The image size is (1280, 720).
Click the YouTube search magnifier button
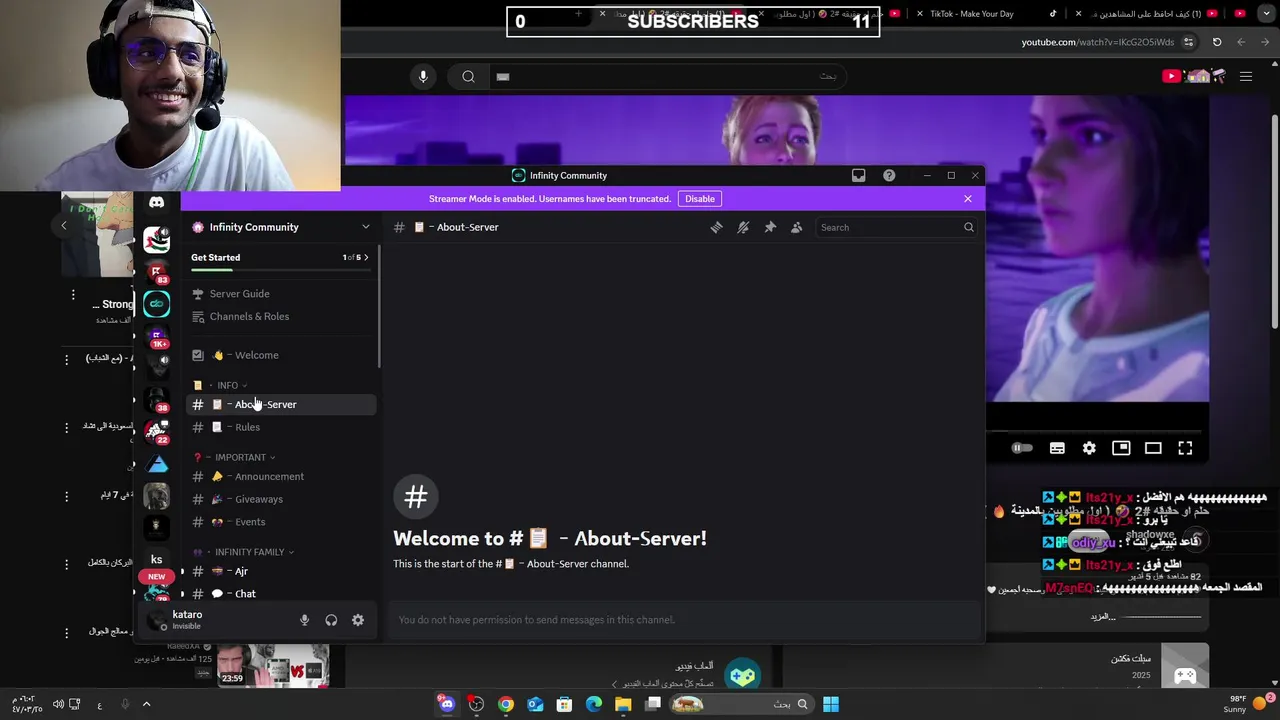tap(468, 76)
